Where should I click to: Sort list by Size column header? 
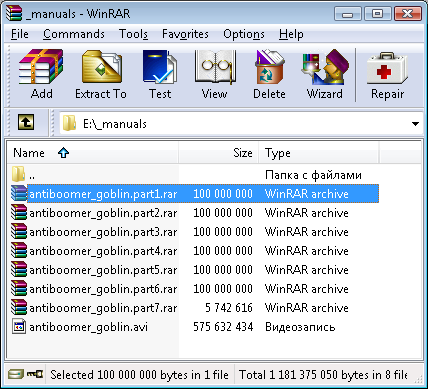(x=219, y=153)
